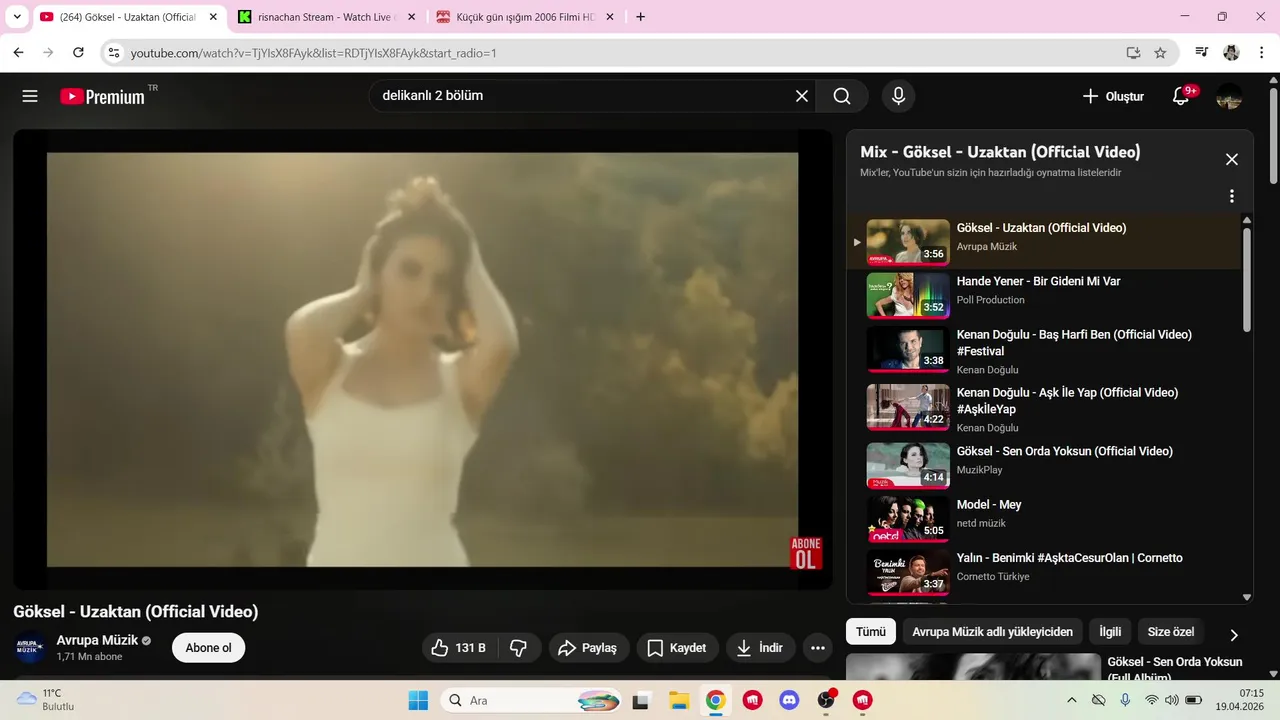
Task: Start voice search with the microphone icon
Action: point(898,96)
